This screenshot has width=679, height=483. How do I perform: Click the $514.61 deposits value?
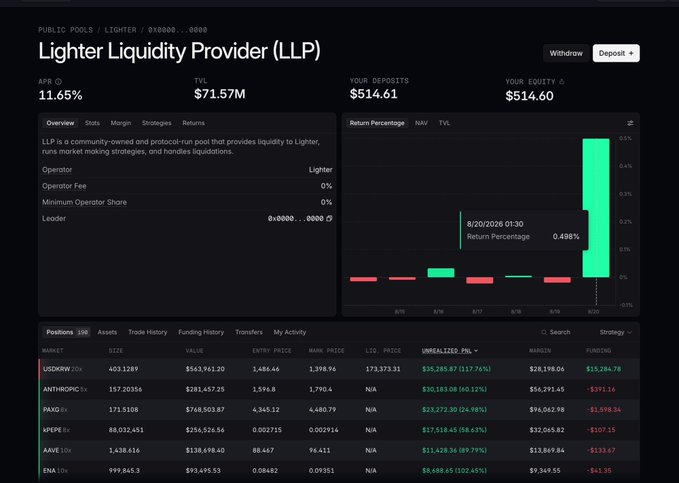(x=373, y=94)
